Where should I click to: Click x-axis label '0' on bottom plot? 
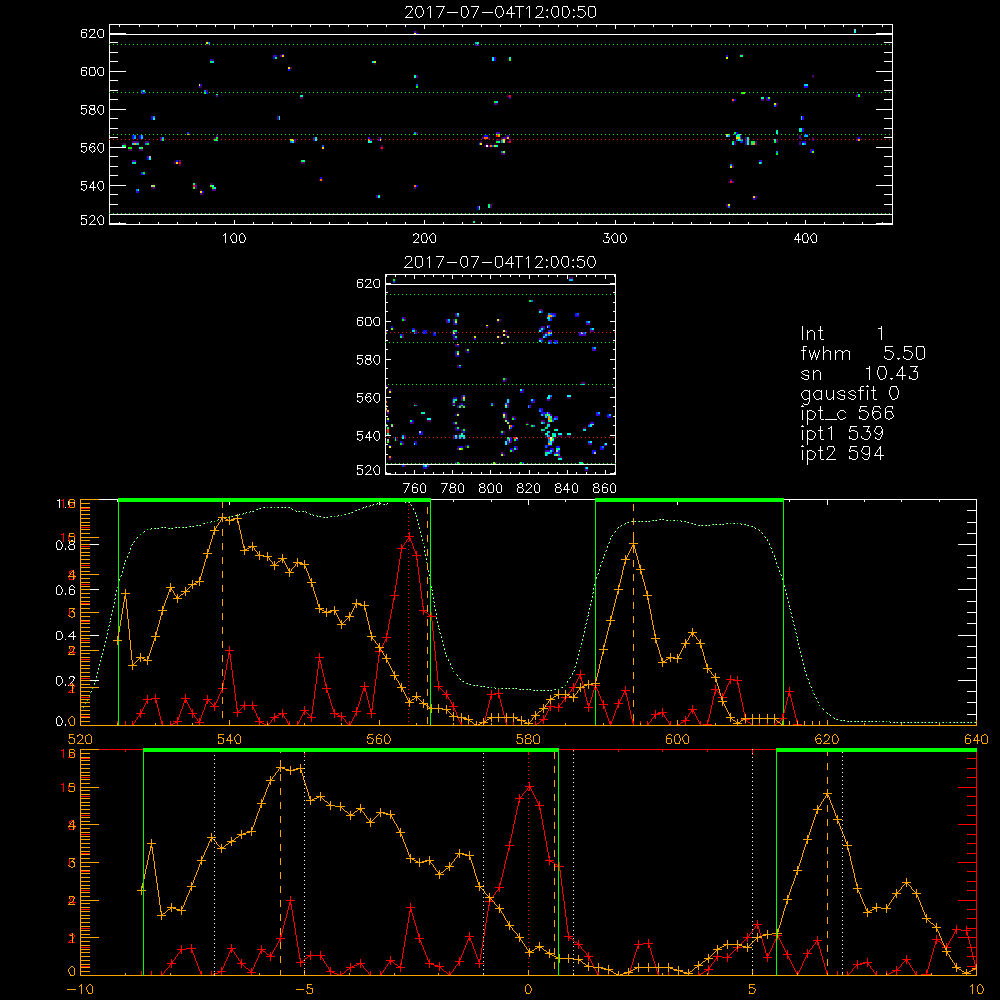coord(528,990)
